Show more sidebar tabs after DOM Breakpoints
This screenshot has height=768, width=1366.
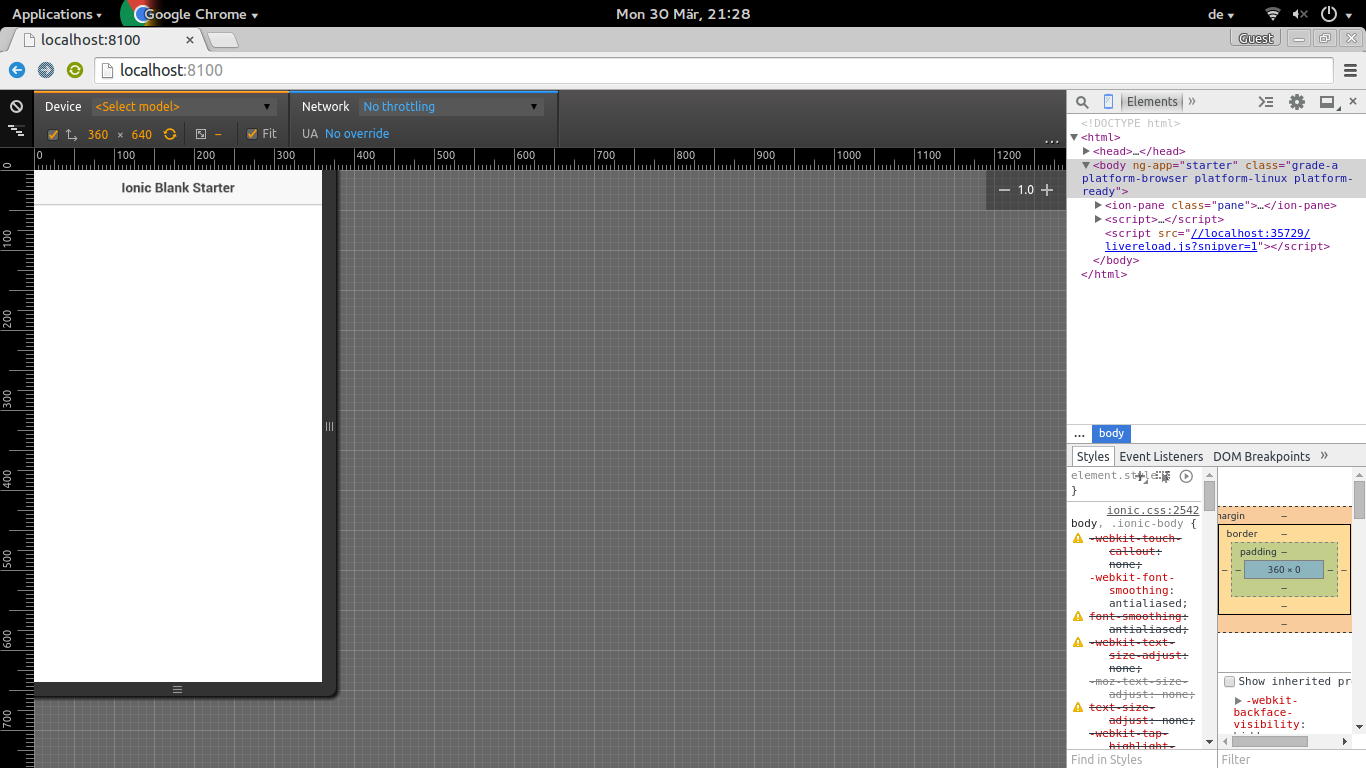[x=1324, y=456]
